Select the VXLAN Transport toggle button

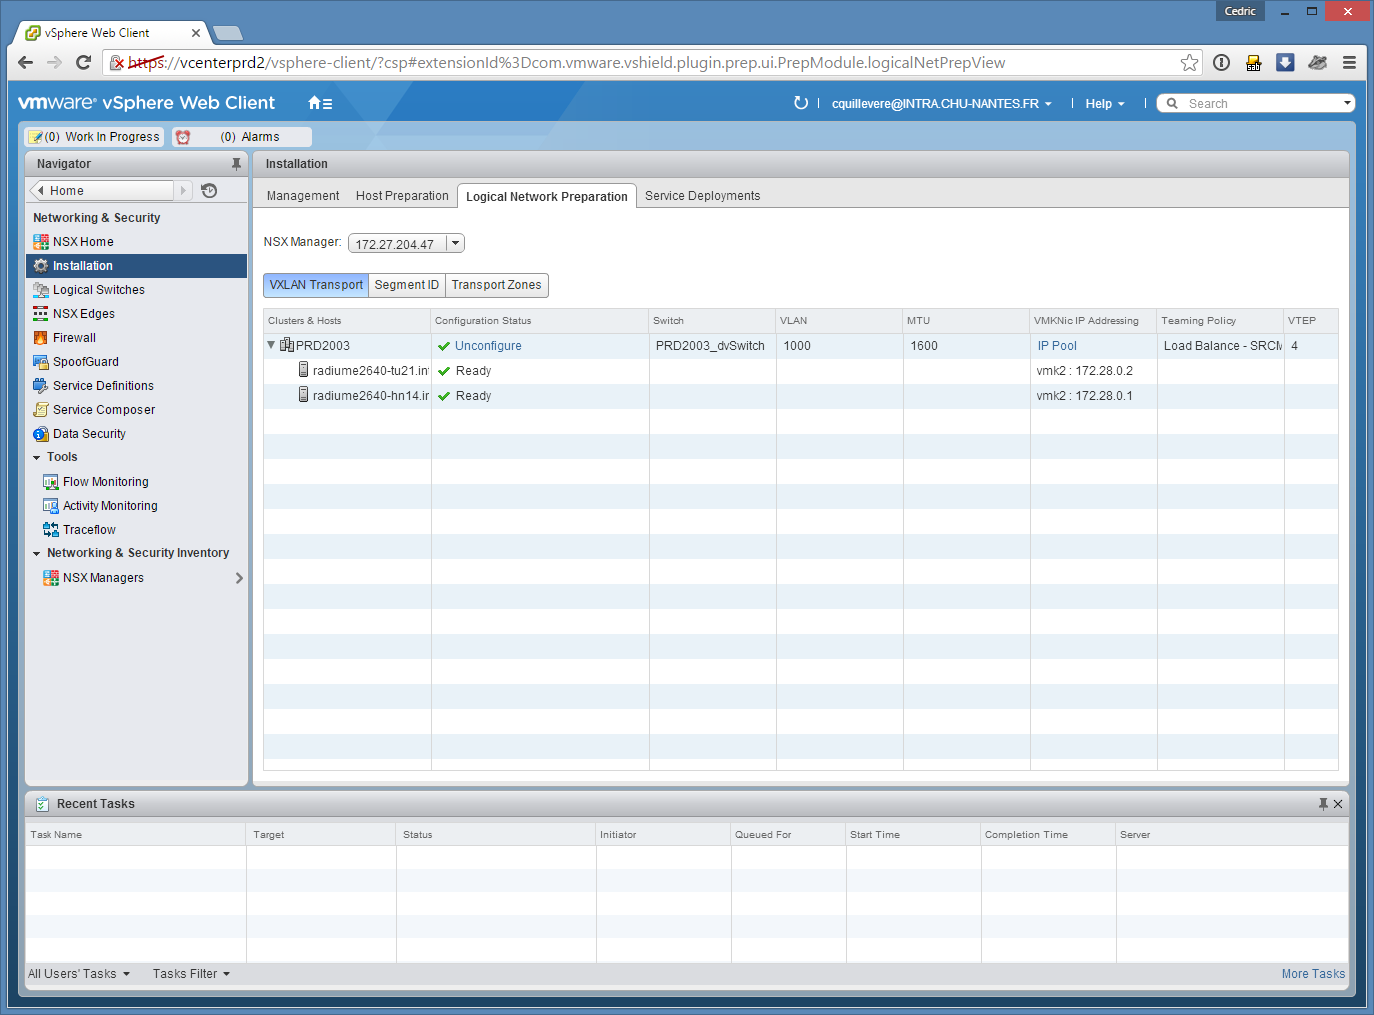point(316,285)
